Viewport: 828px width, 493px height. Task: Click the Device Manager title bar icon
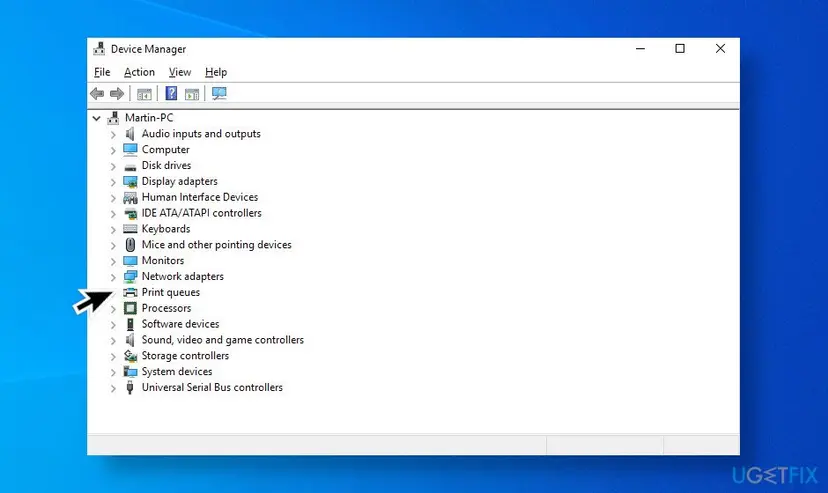pyautogui.click(x=99, y=49)
